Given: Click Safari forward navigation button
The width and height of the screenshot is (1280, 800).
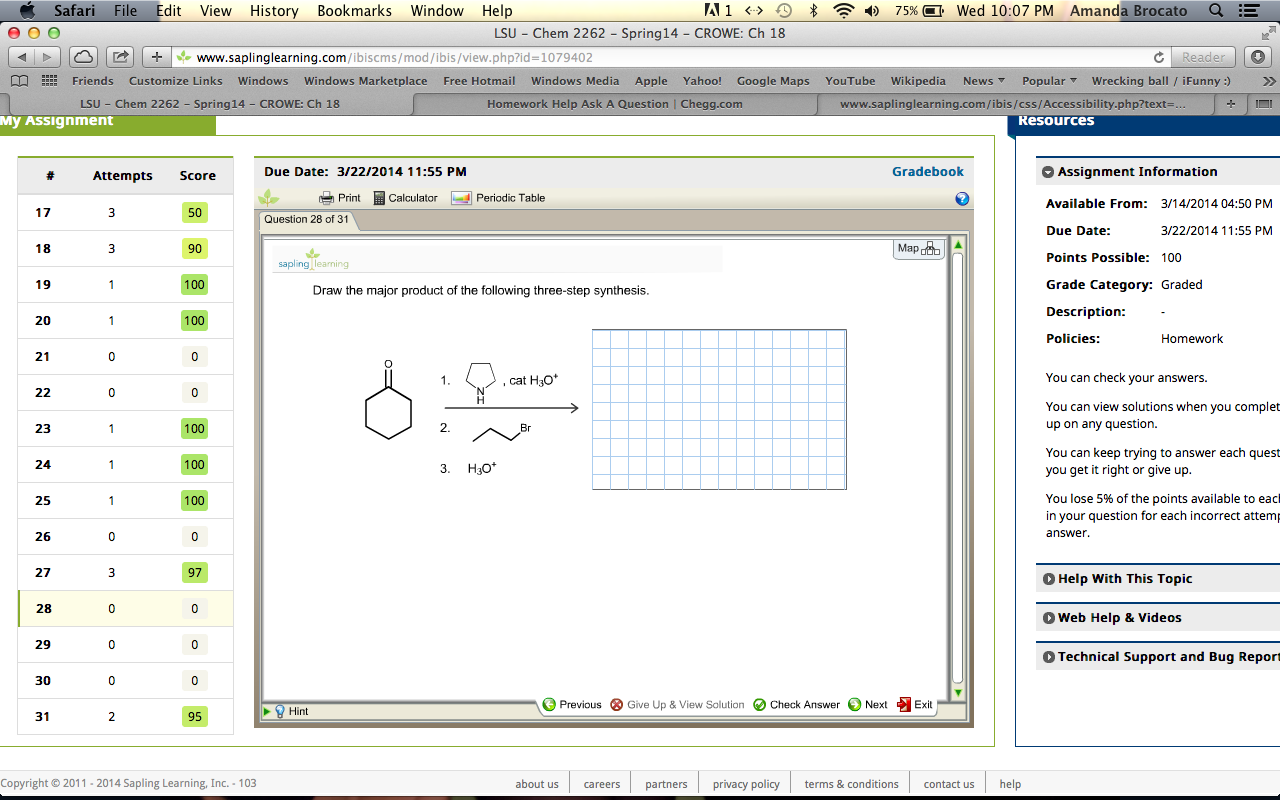Looking at the screenshot, I should click(48, 57).
